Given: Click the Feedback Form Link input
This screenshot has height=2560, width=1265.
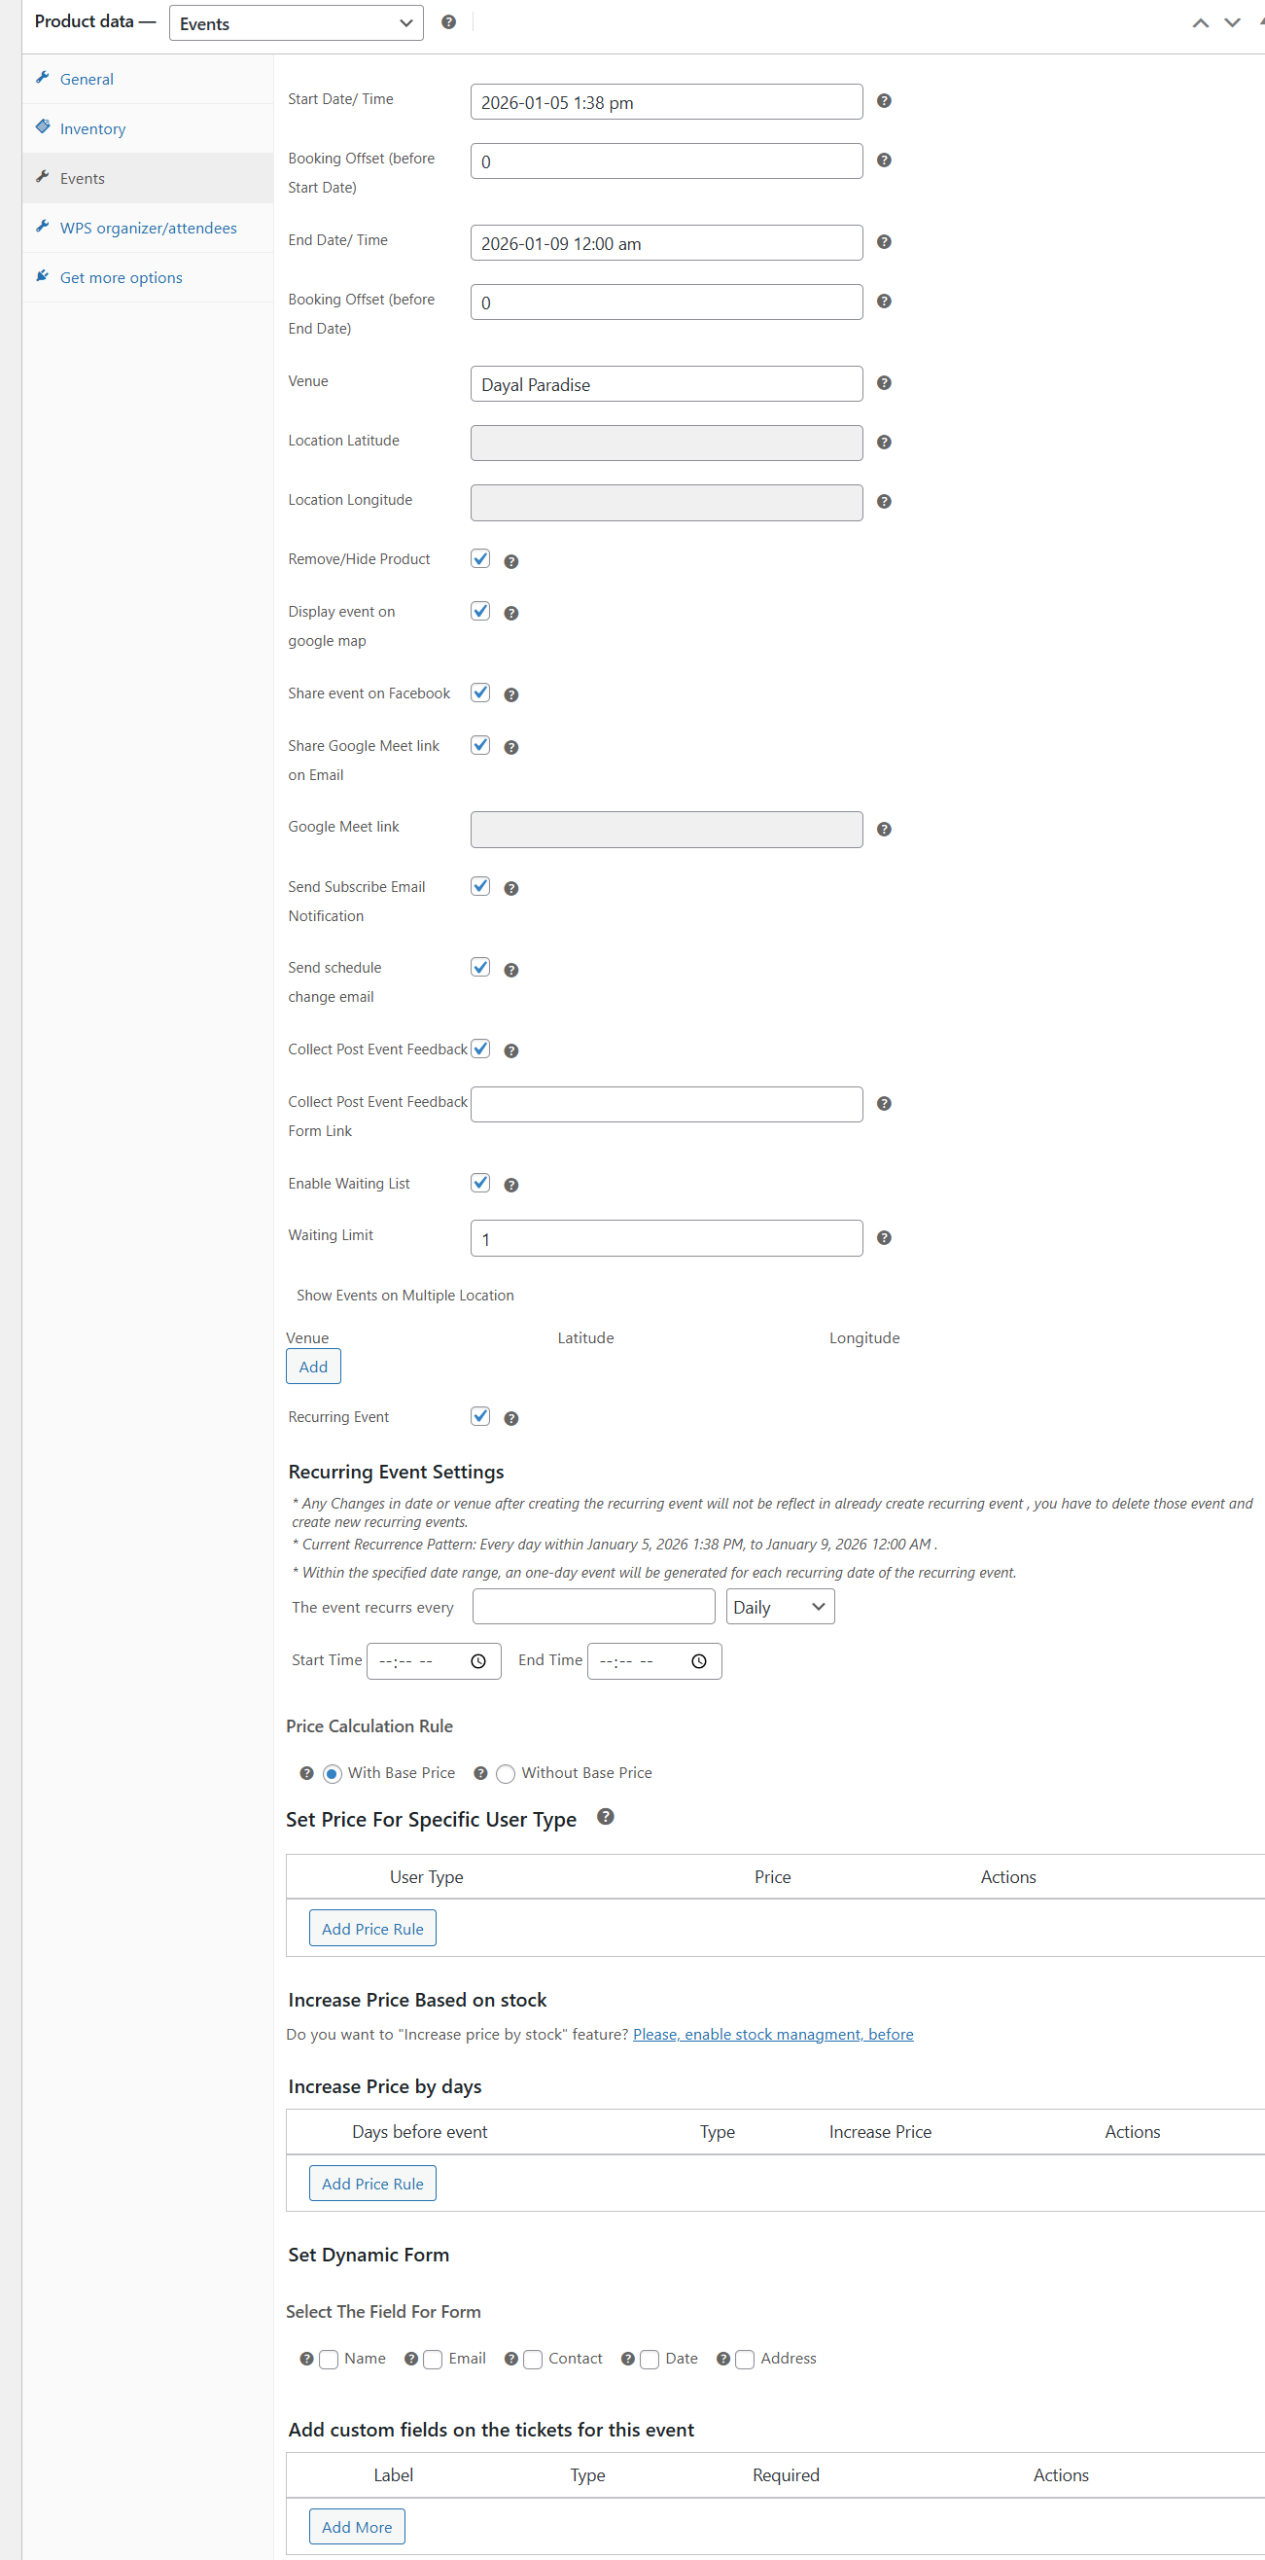Looking at the screenshot, I should click(666, 1105).
